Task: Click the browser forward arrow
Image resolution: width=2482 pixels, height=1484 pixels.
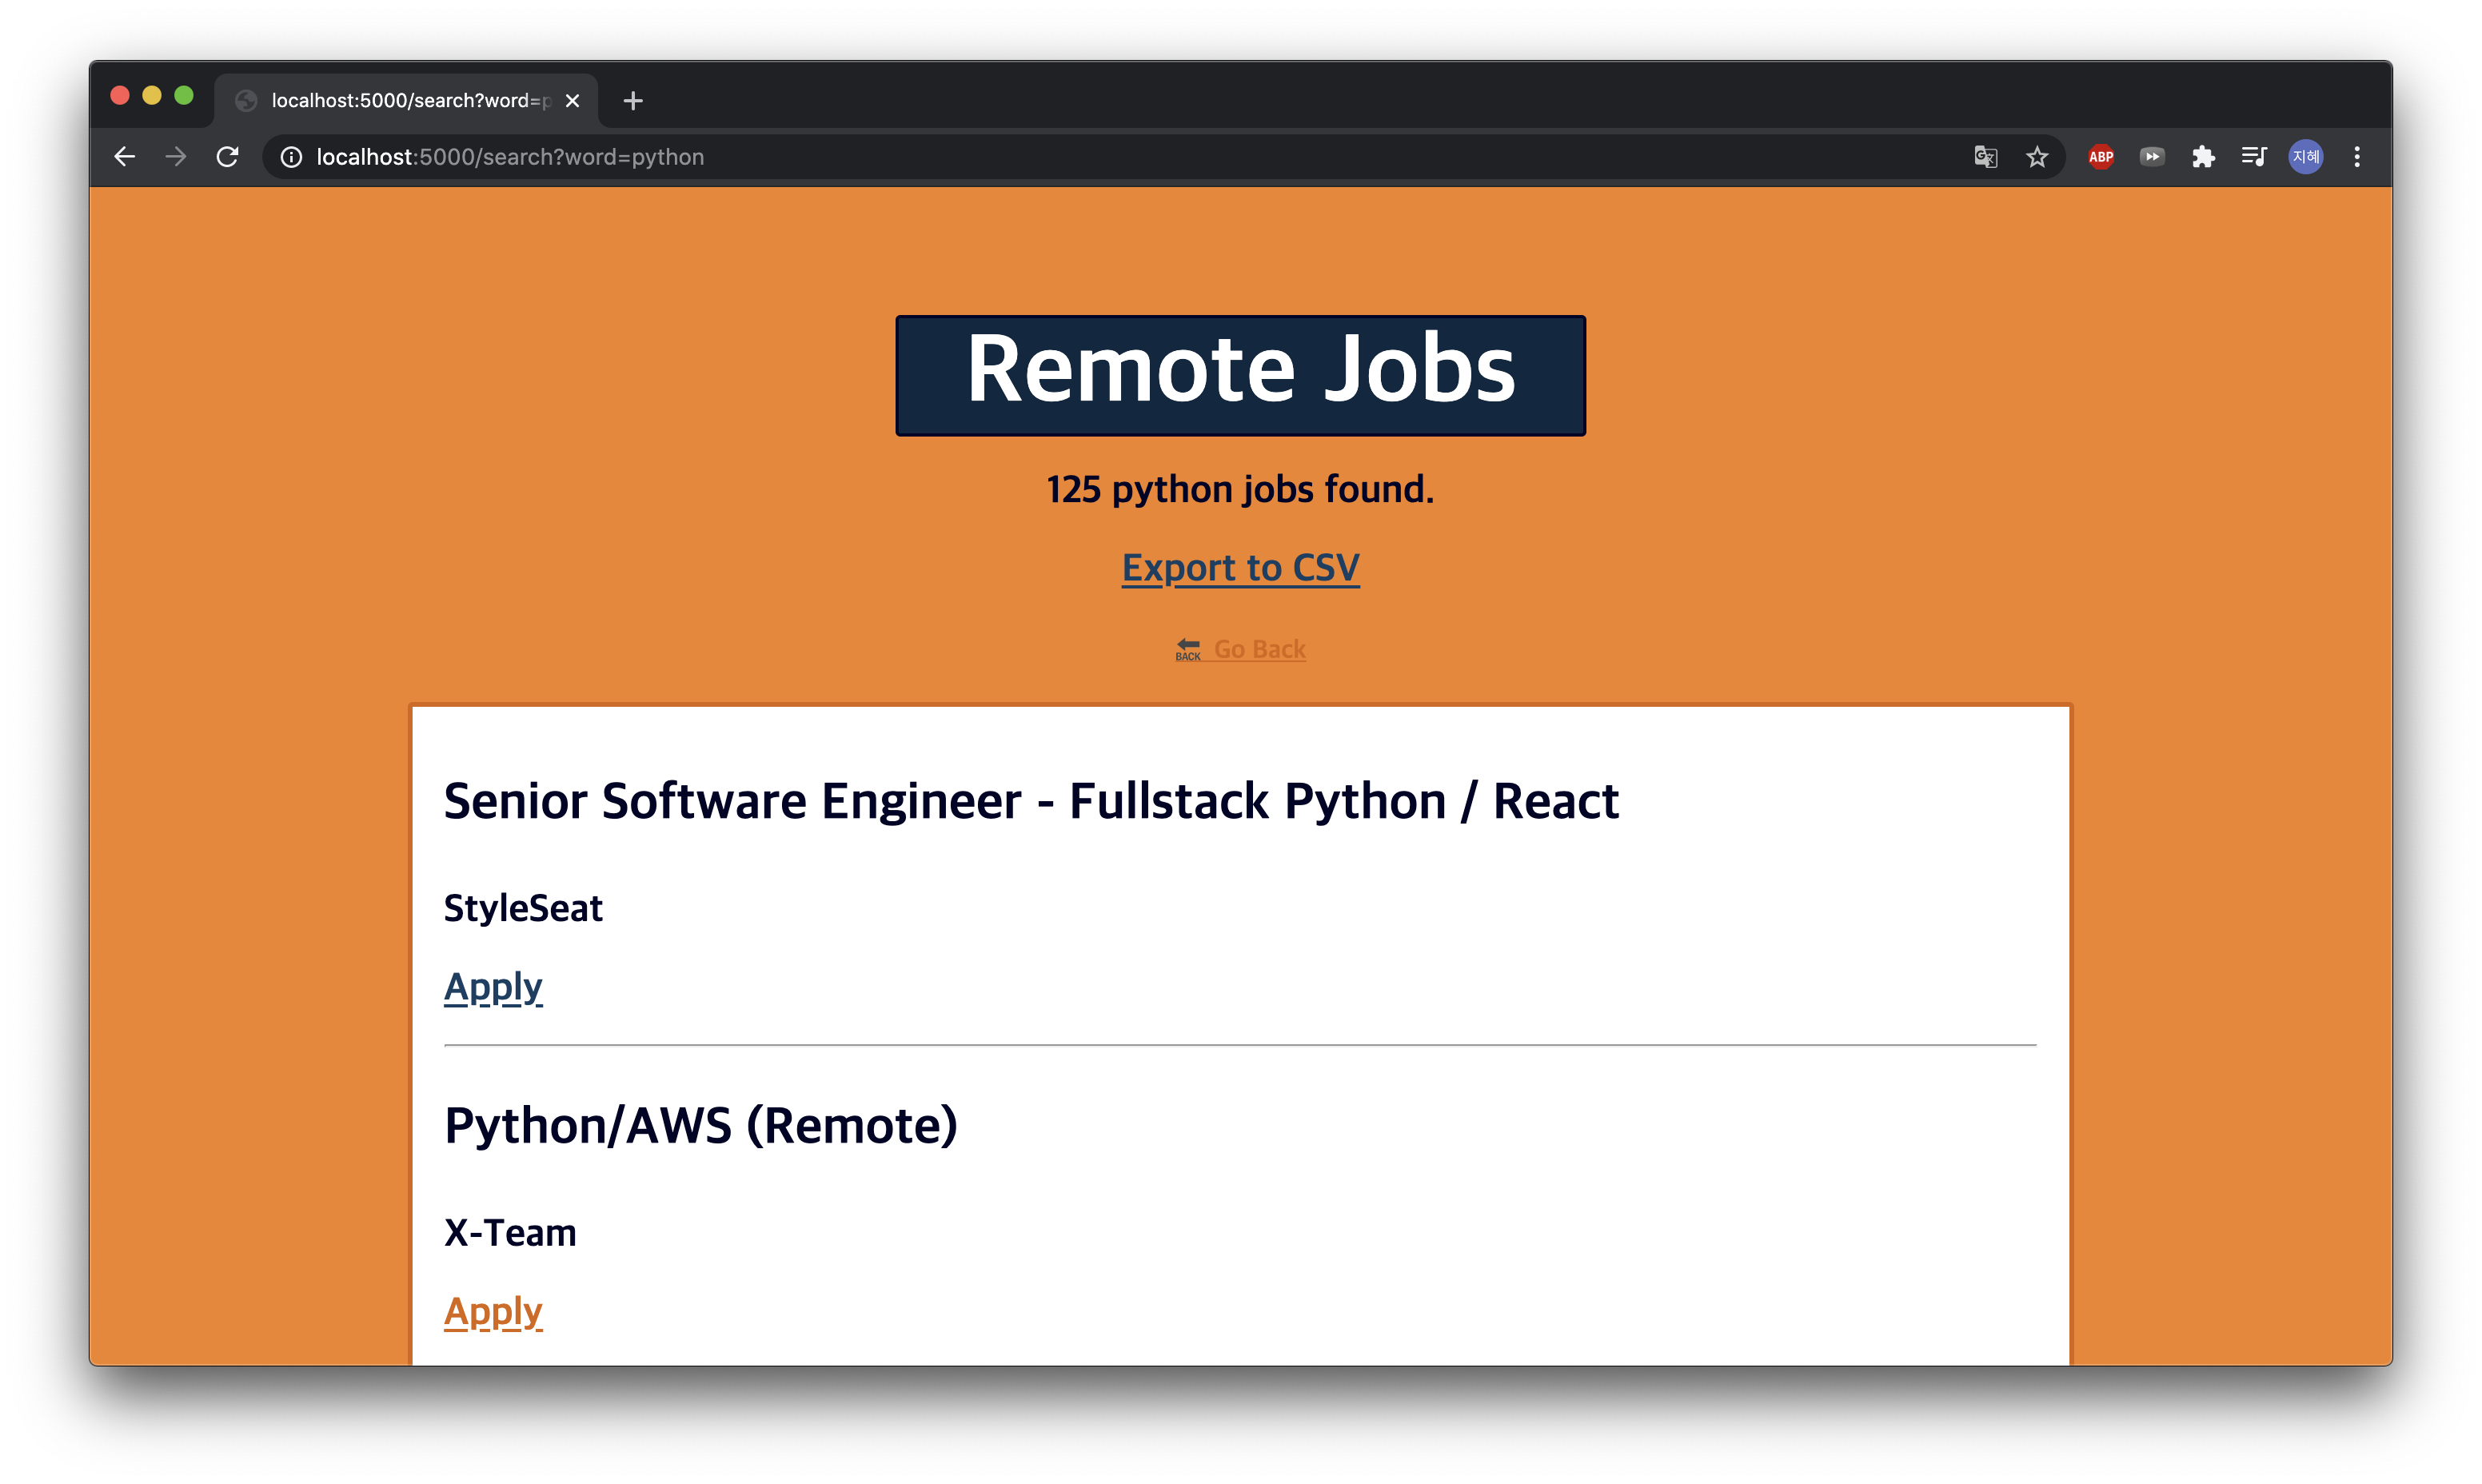Action: tap(176, 157)
